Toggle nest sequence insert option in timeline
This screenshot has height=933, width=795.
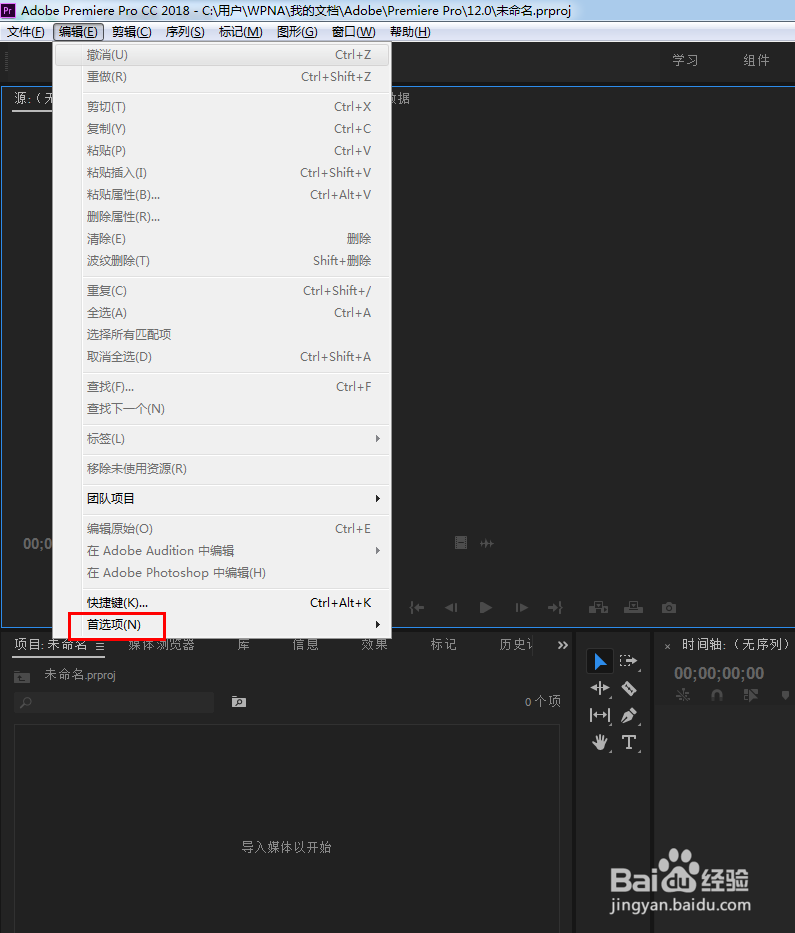point(683,695)
